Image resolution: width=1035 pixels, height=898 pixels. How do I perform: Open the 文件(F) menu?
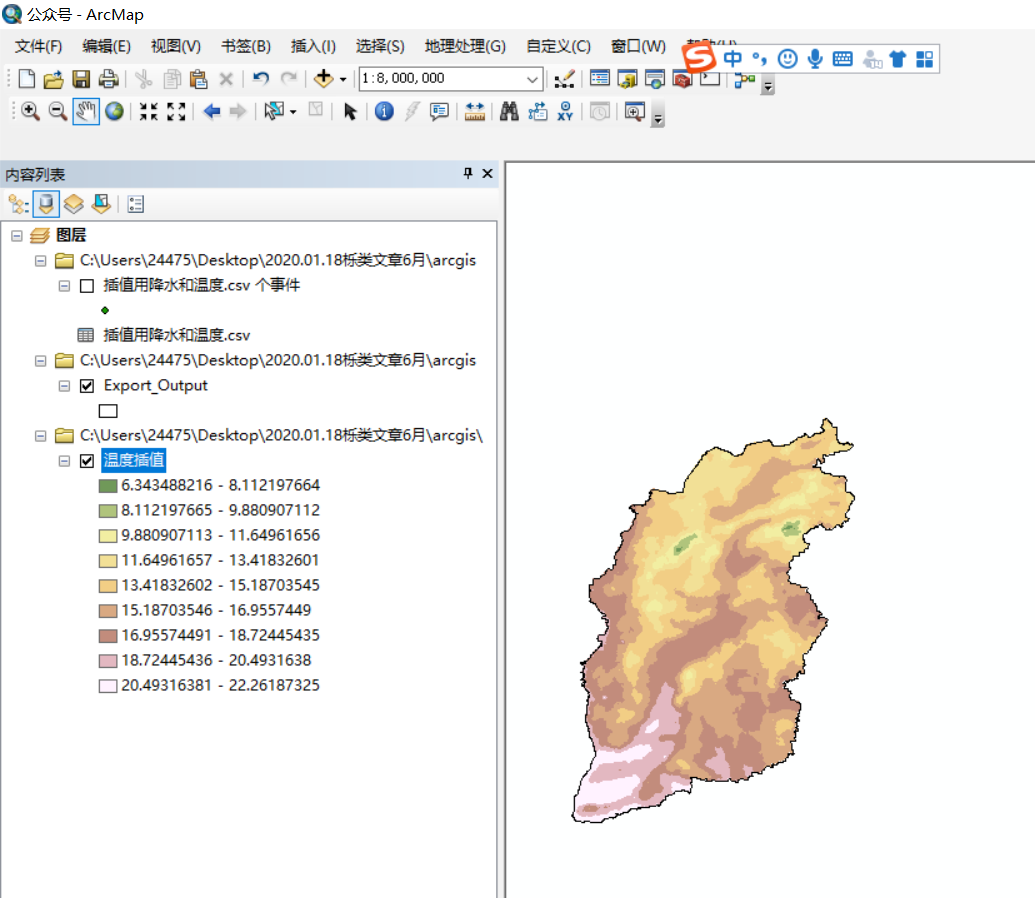coord(38,46)
